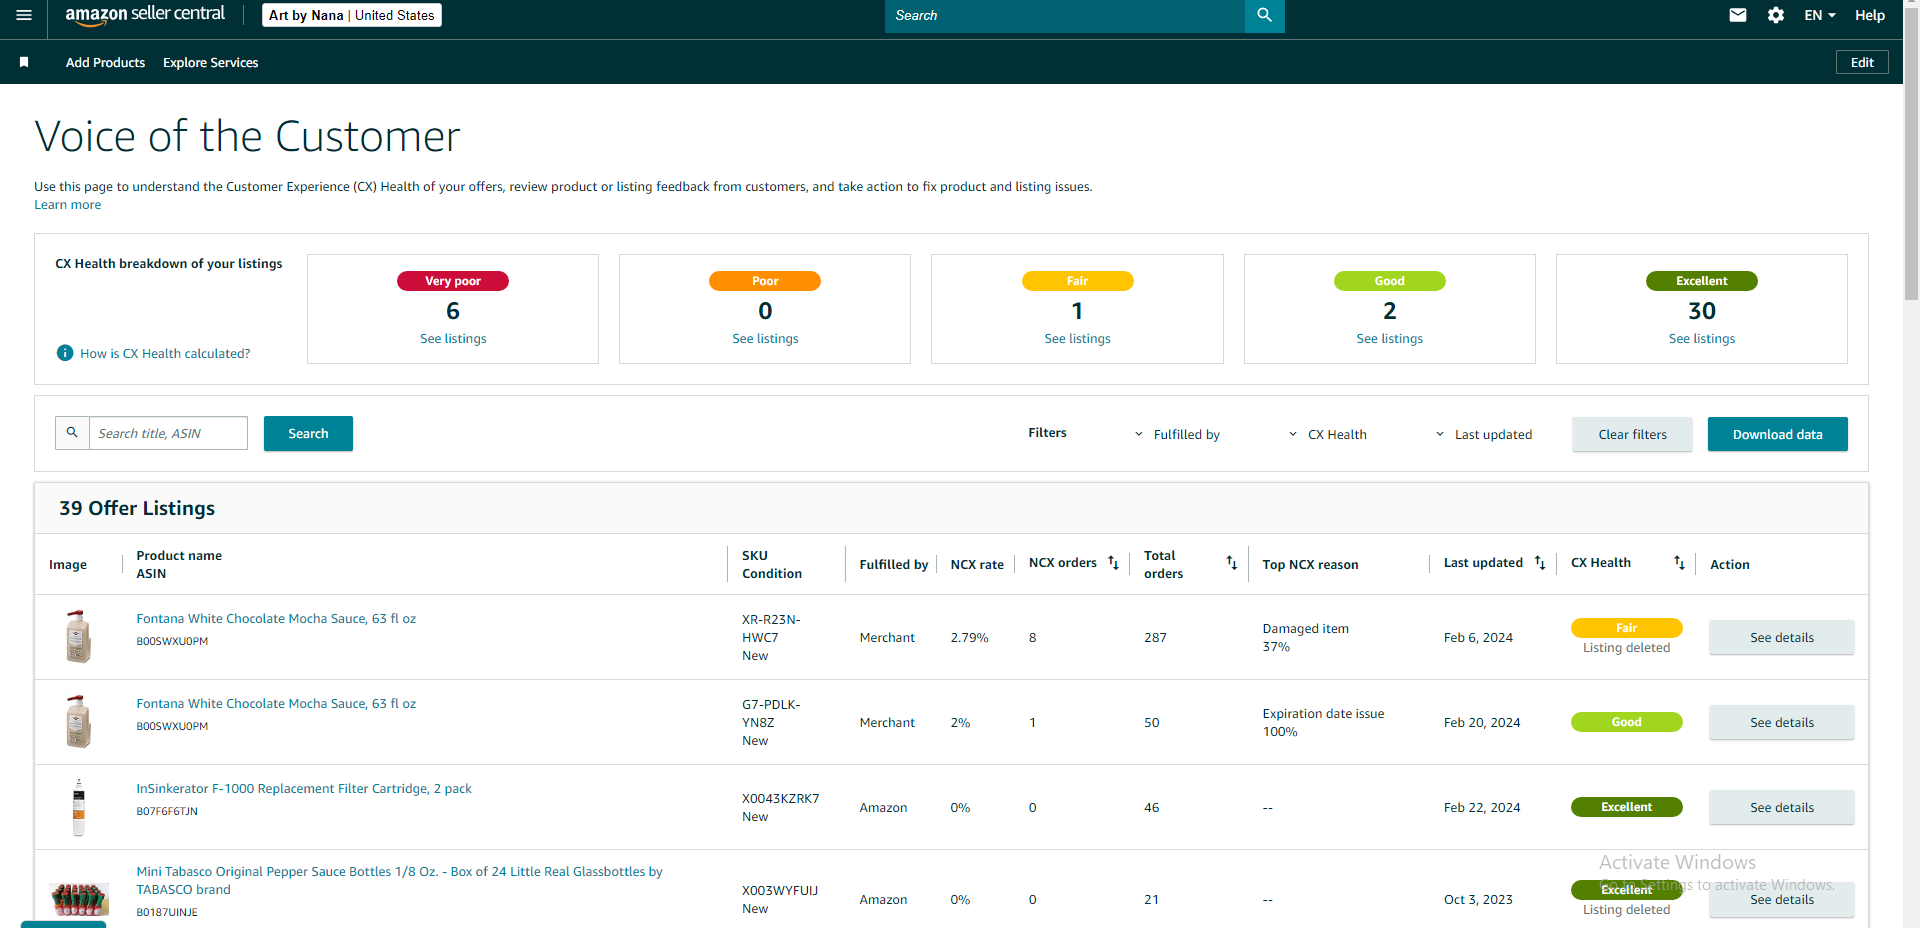Open Mini Tabasco Original Pepper Sauce link

tap(399, 881)
